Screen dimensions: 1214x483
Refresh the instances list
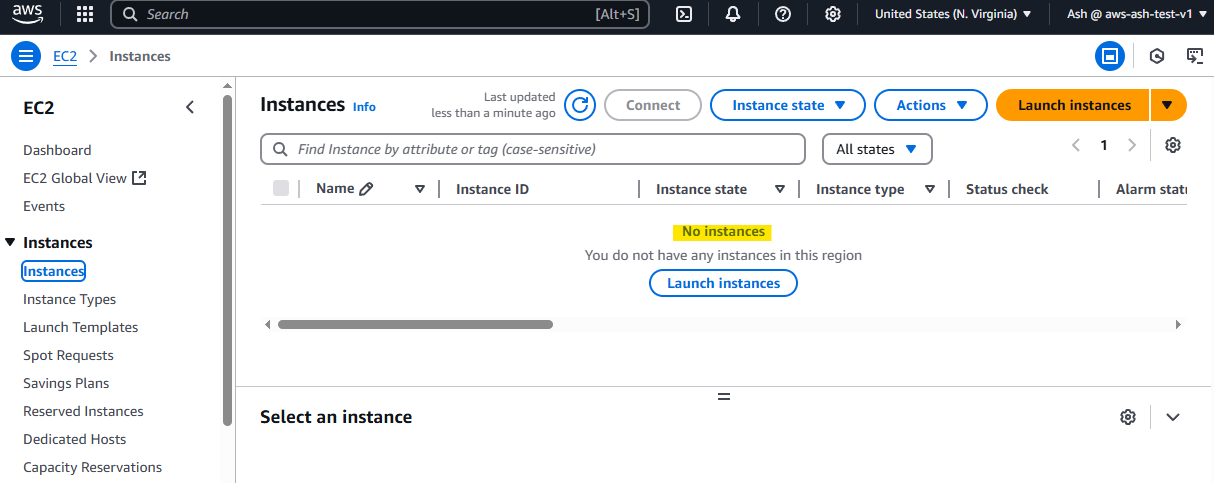pyautogui.click(x=580, y=105)
